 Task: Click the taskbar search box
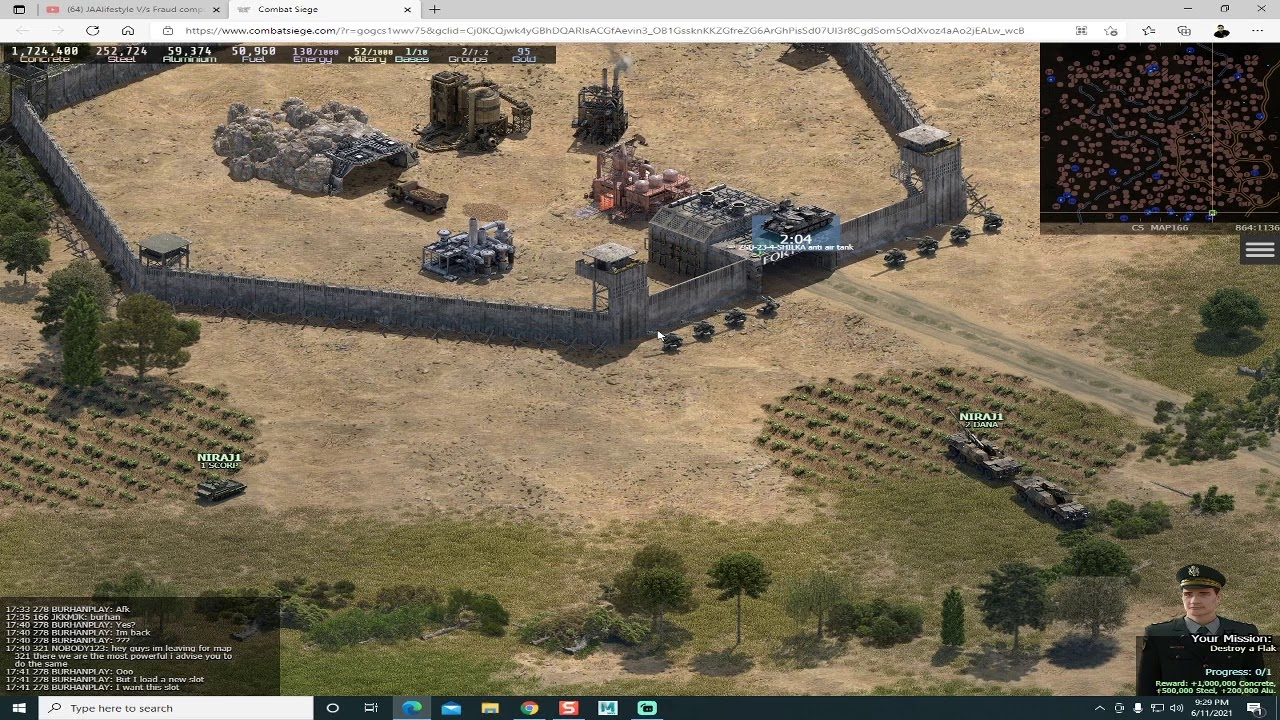point(176,708)
